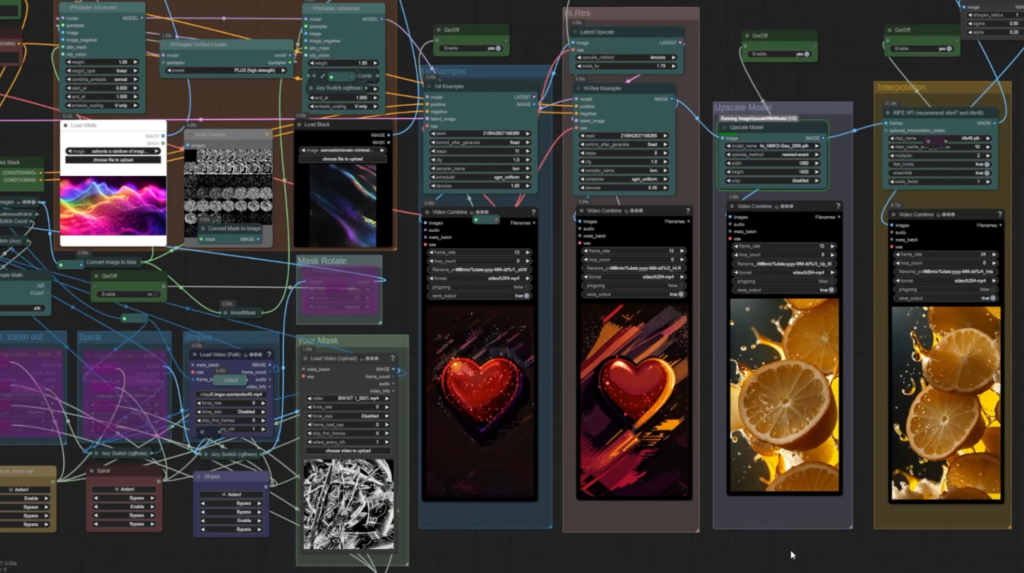Click the Load Video (Path) help icon
1024x573 pixels.
click(269, 355)
